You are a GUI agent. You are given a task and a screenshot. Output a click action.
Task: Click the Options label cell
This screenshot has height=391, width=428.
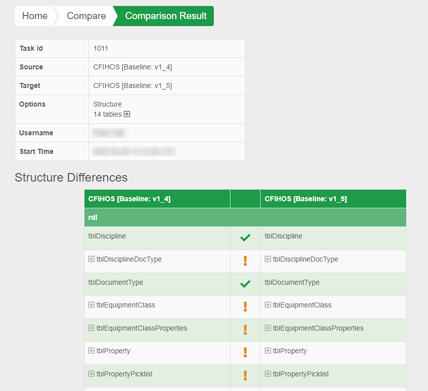[x=52, y=109]
